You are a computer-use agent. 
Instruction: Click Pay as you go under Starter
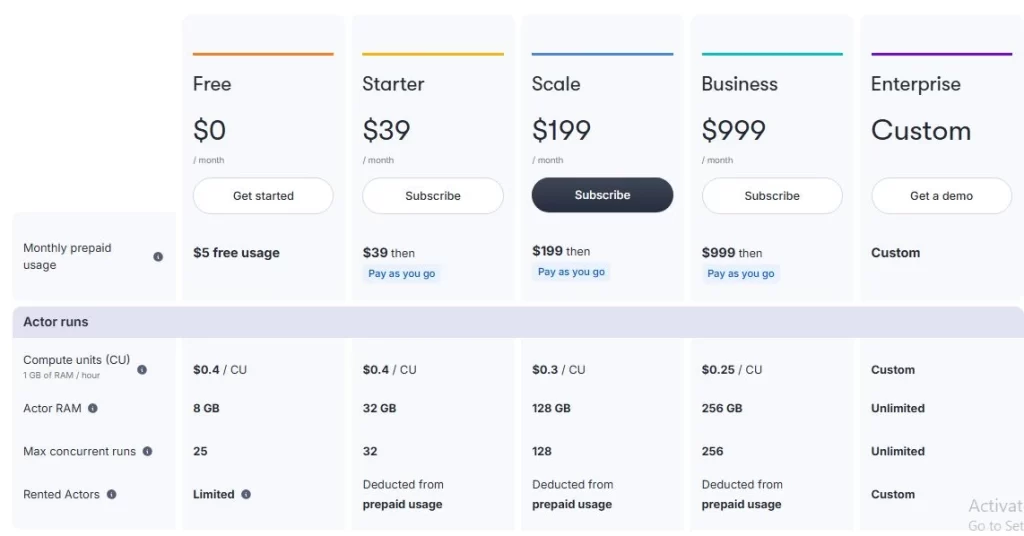[402, 274]
